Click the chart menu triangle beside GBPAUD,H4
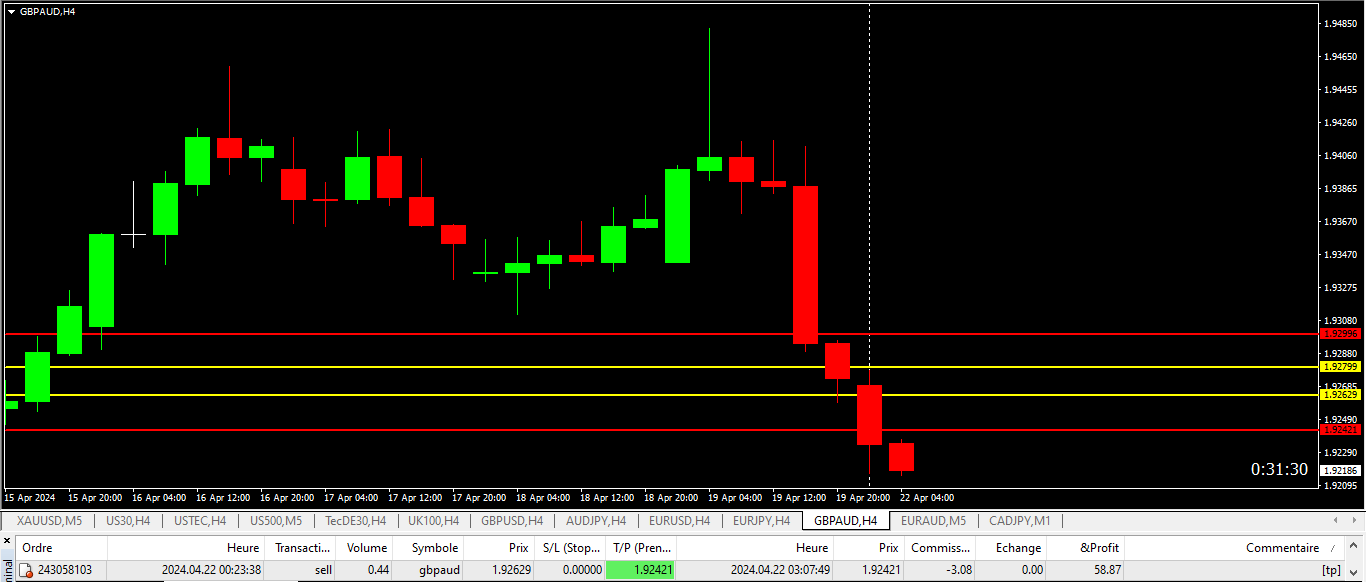 click(x=11, y=11)
